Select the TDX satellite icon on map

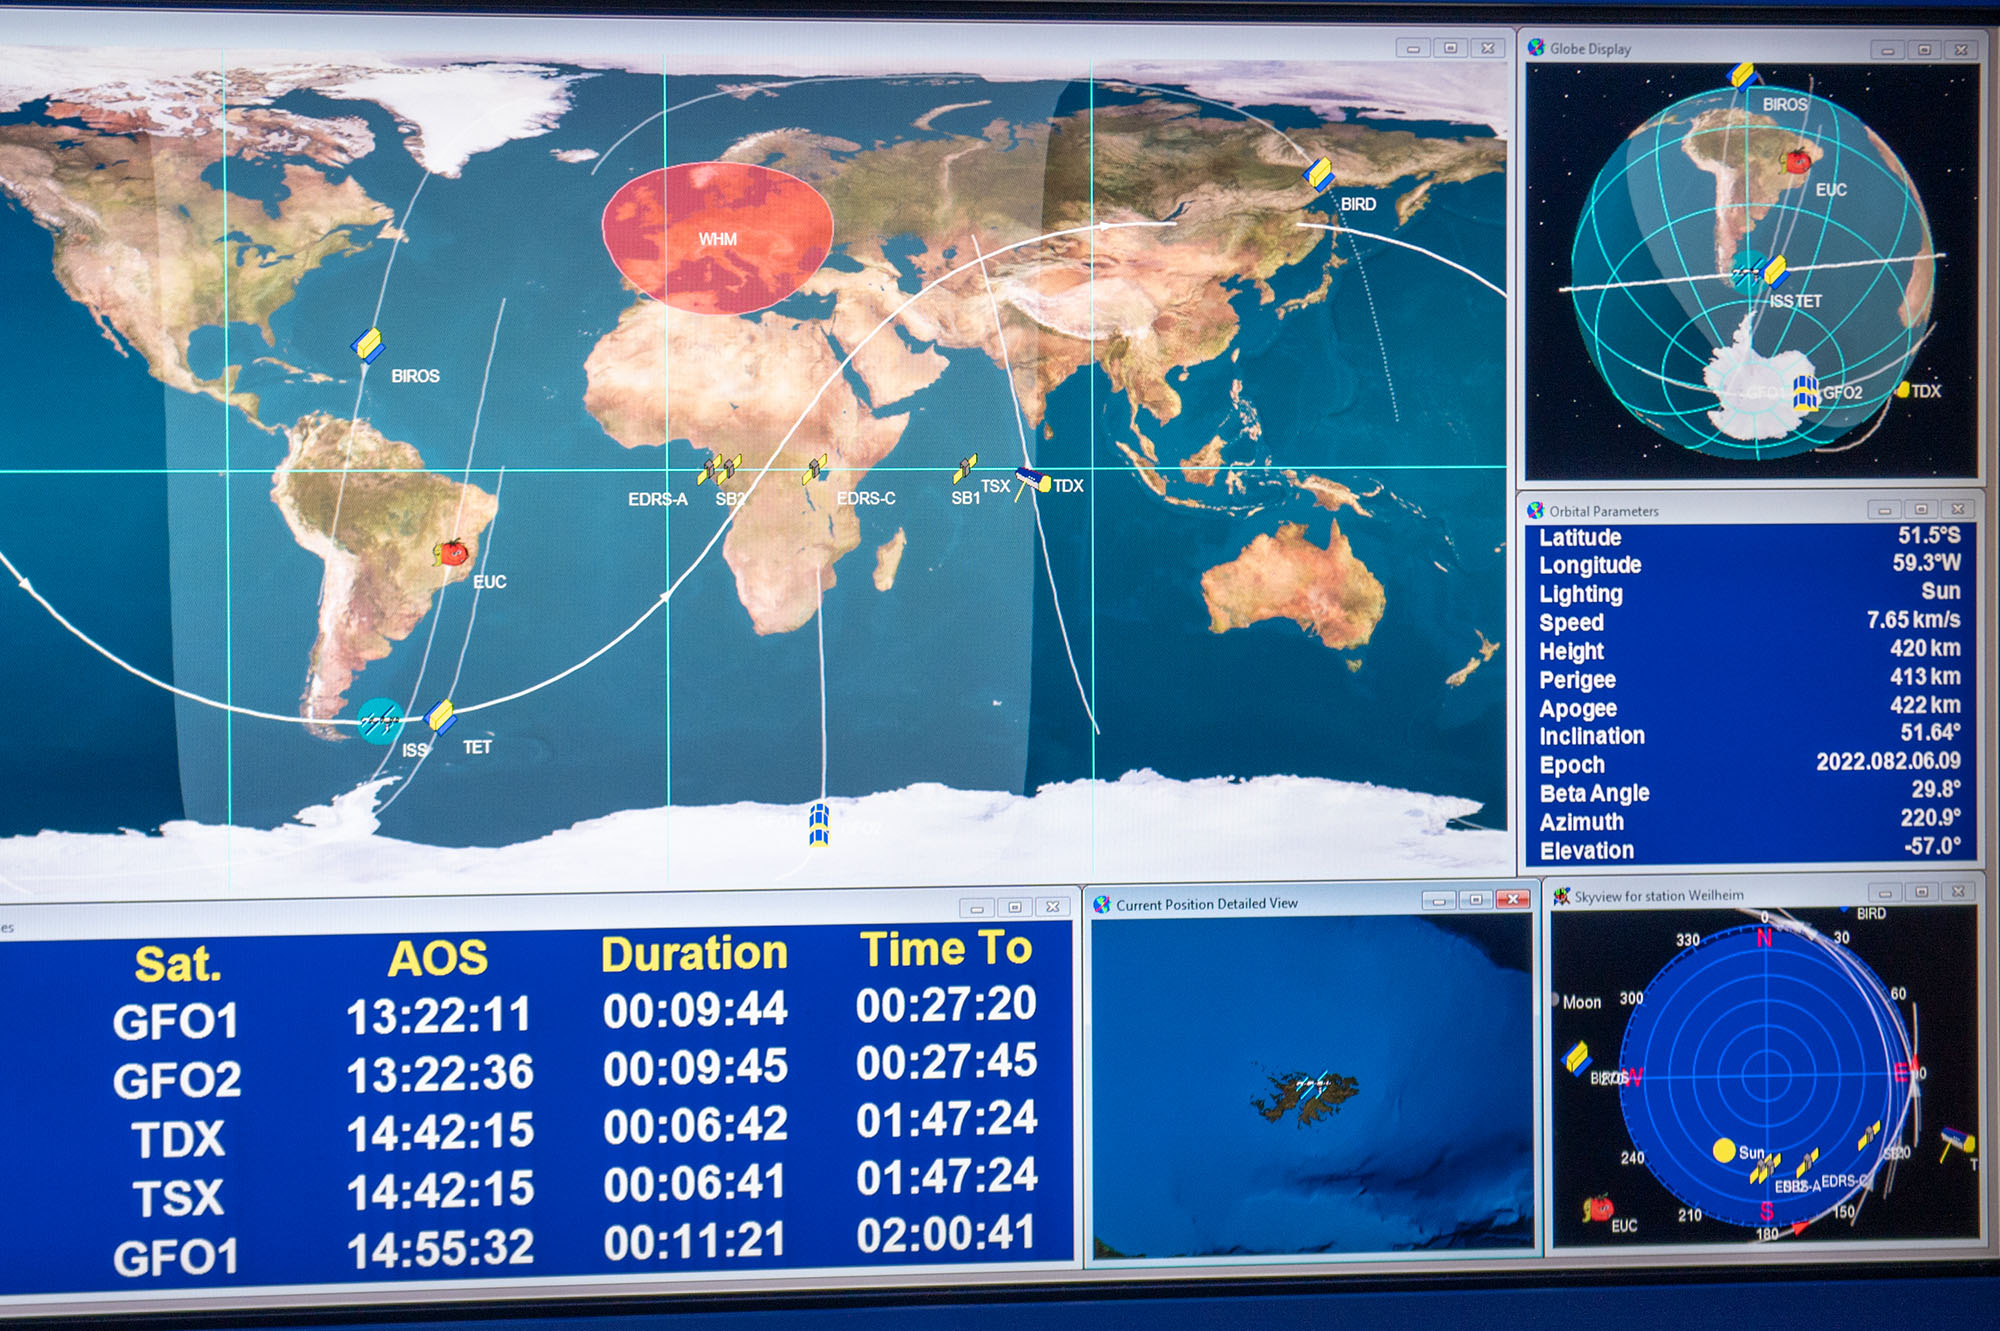click(x=1034, y=482)
